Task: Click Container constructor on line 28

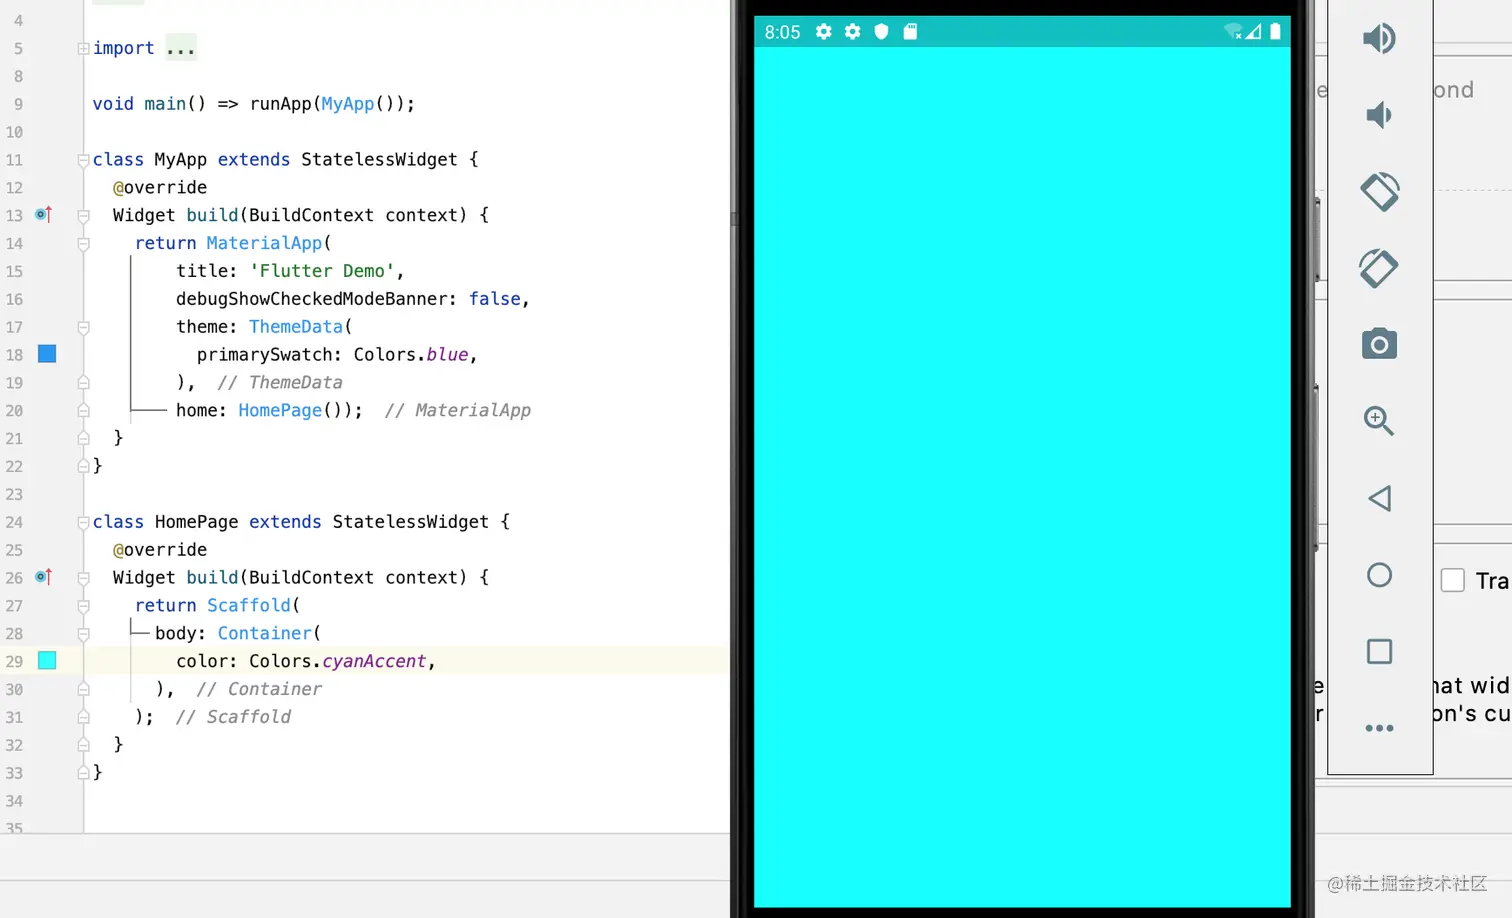Action: tap(265, 633)
